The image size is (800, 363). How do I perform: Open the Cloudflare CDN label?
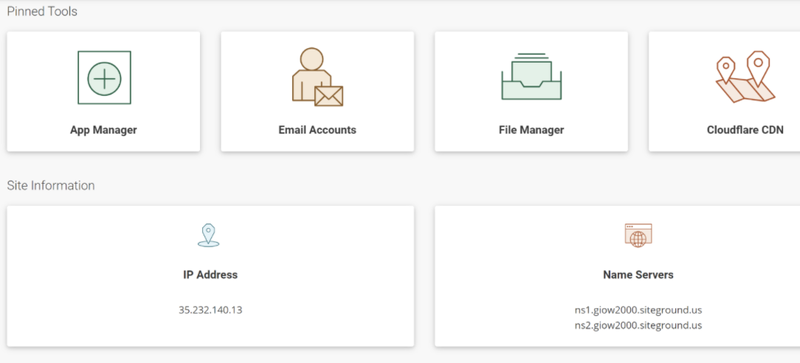pyautogui.click(x=745, y=130)
